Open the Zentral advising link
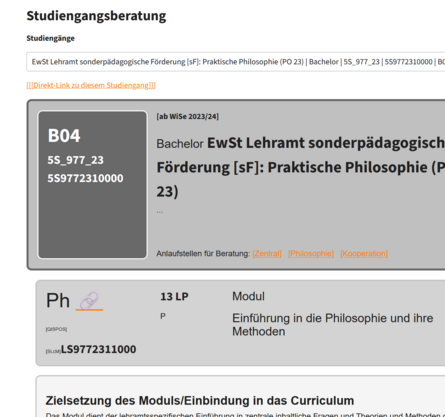The image size is (445, 417). (267, 254)
